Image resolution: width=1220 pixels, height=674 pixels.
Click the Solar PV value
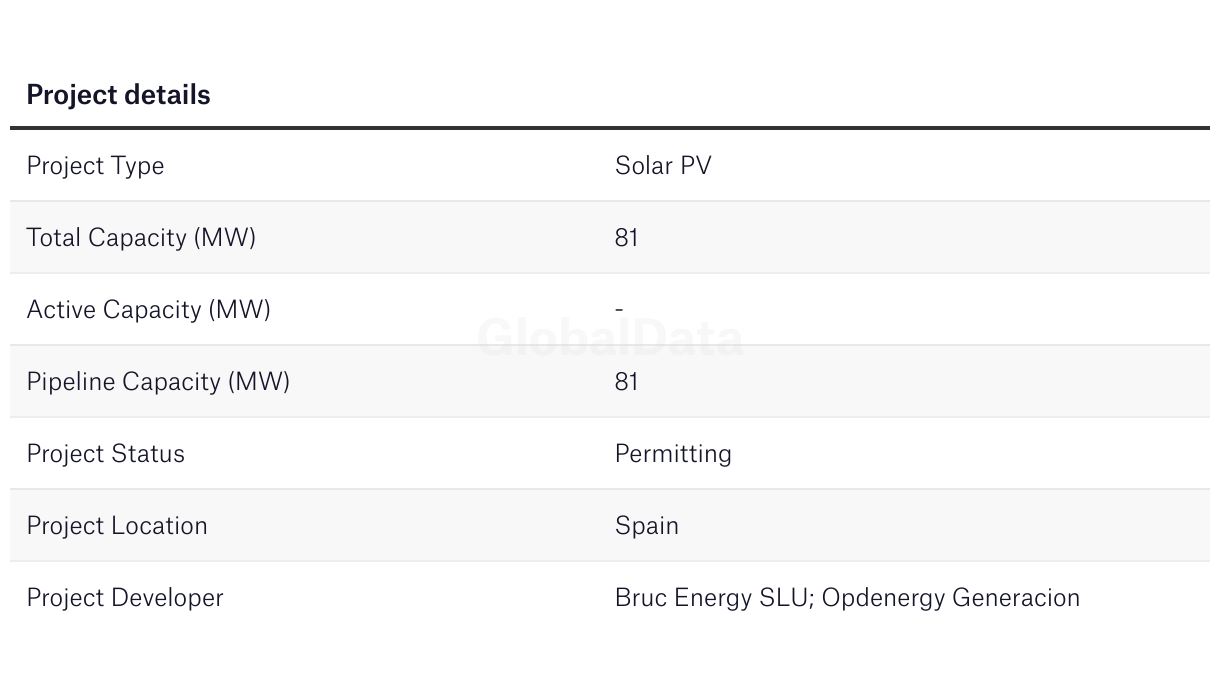[x=663, y=166]
